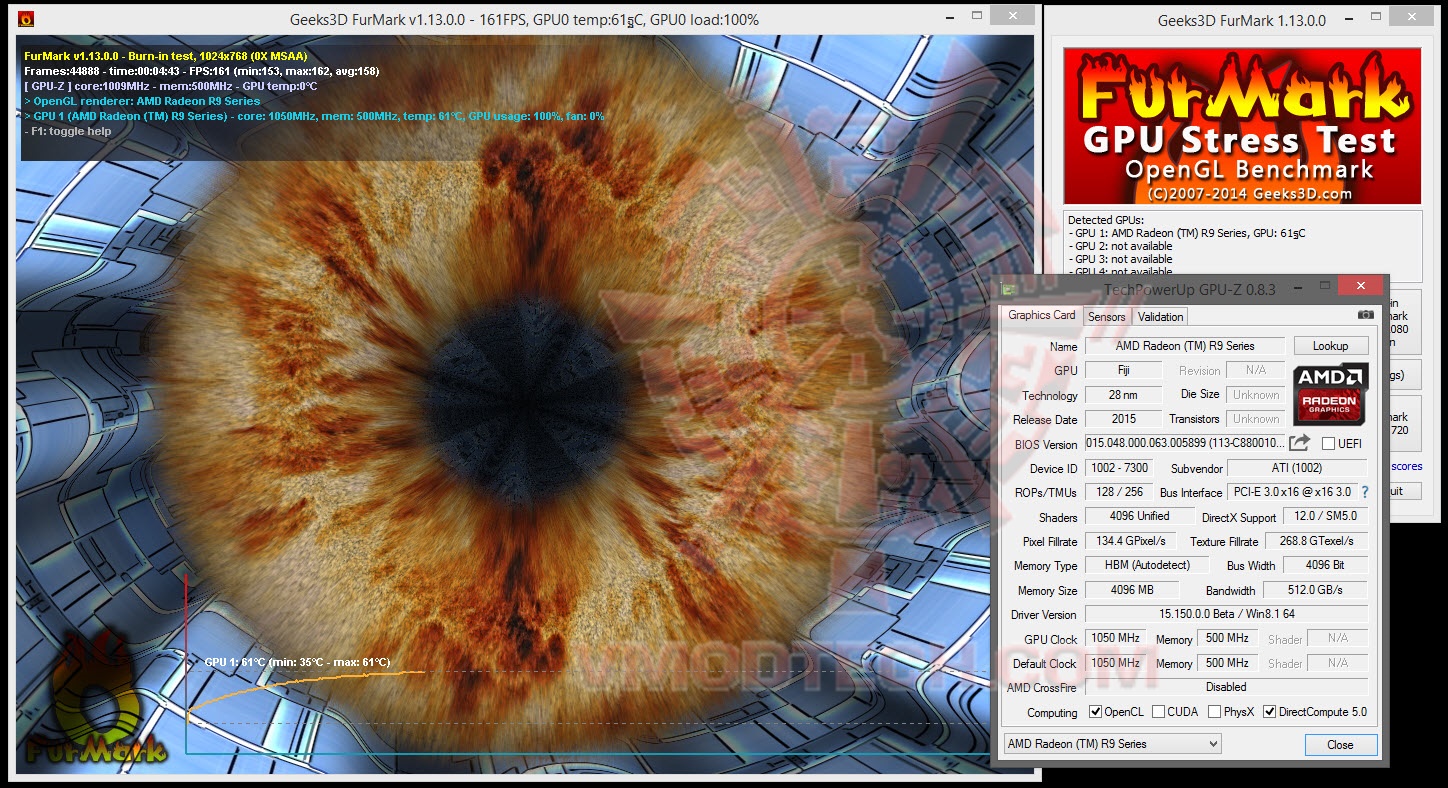Select the Technology value '28 nm'
Image resolution: width=1448 pixels, height=788 pixels.
tap(1124, 395)
